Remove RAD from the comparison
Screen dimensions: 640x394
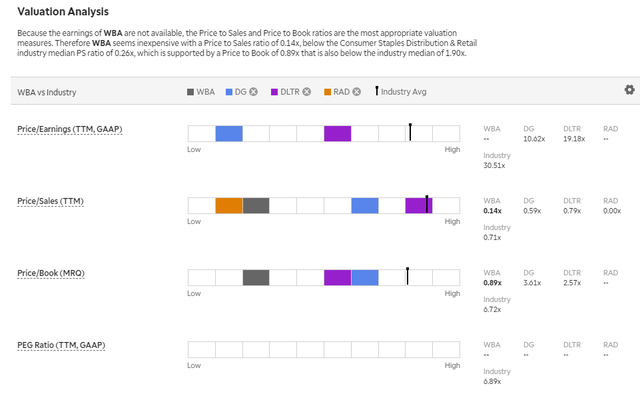click(357, 92)
